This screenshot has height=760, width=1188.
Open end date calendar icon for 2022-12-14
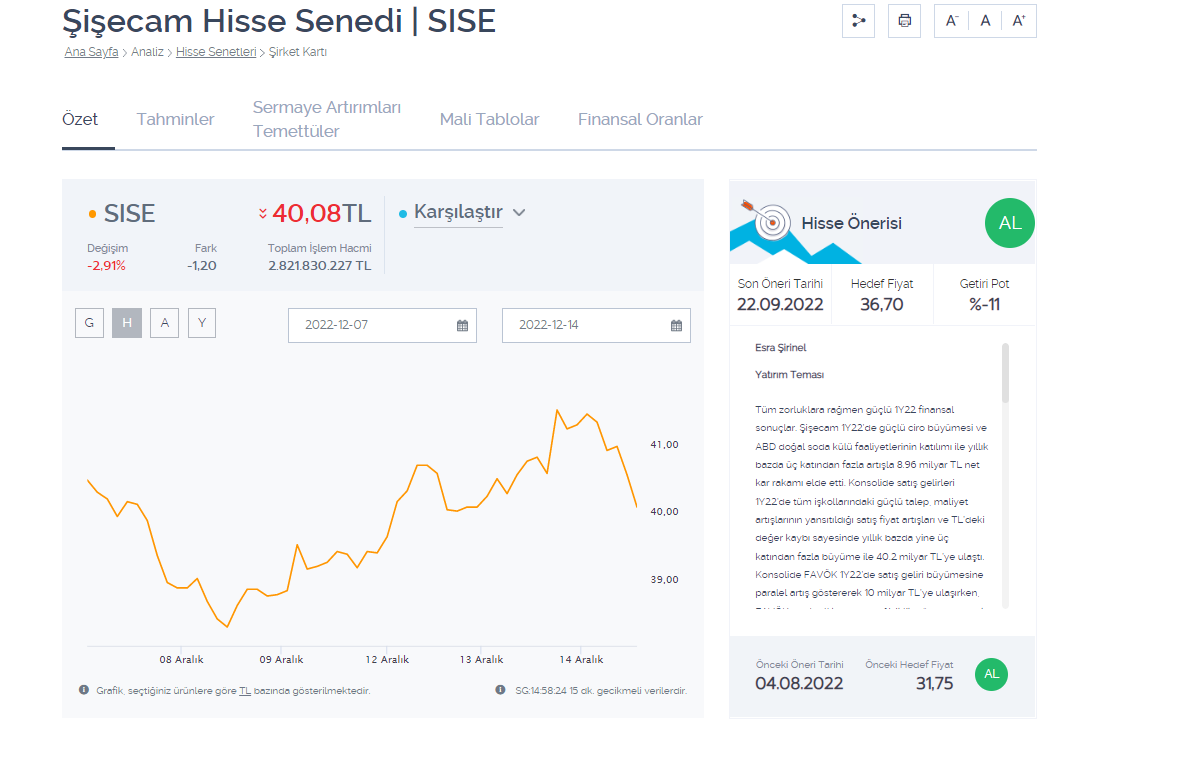pos(677,326)
